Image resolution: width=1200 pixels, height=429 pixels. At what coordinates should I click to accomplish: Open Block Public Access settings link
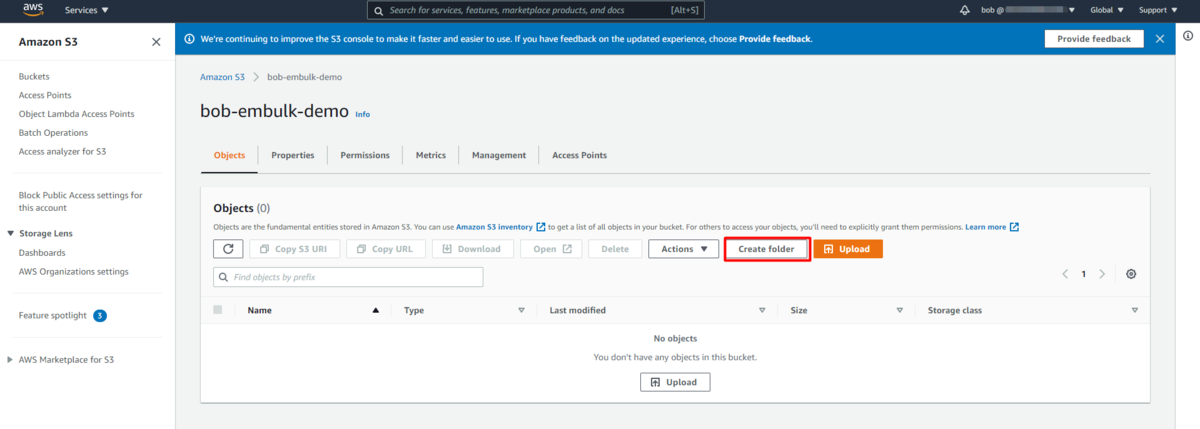(81, 201)
